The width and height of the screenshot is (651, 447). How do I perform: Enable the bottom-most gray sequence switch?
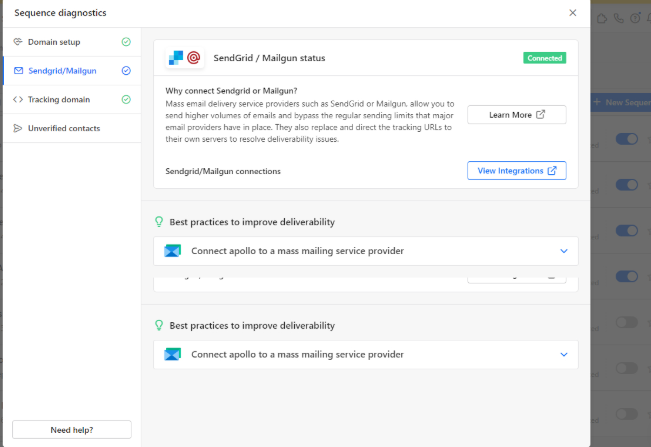[x=626, y=413]
